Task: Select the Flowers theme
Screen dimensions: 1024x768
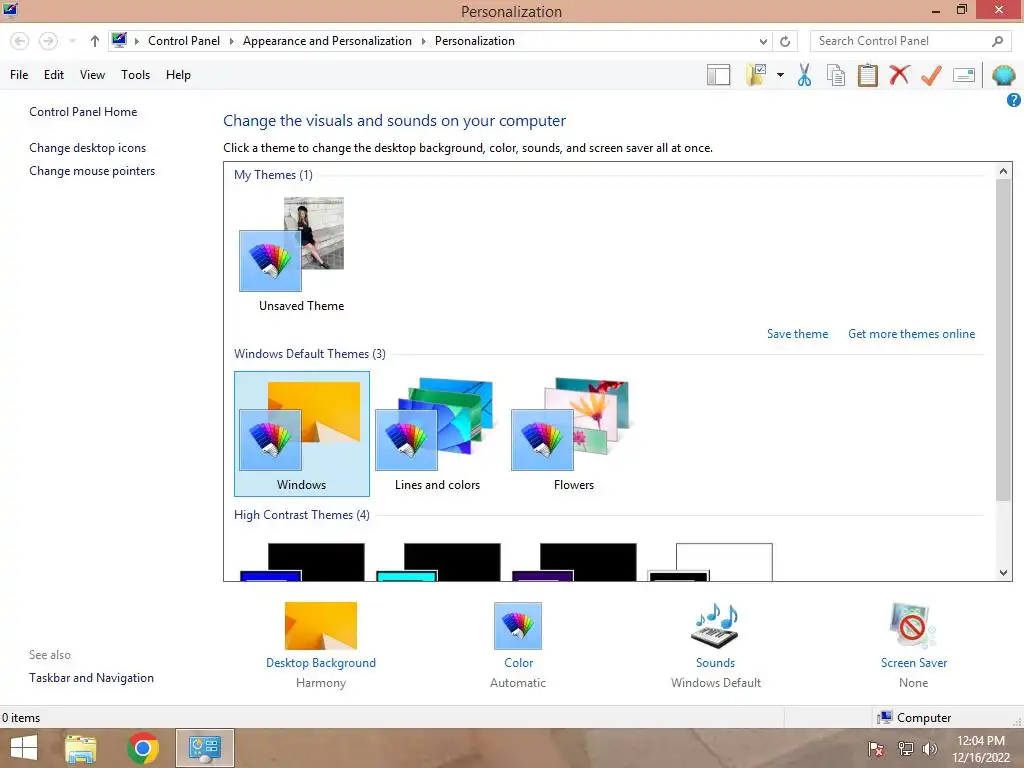Action: 573,434
